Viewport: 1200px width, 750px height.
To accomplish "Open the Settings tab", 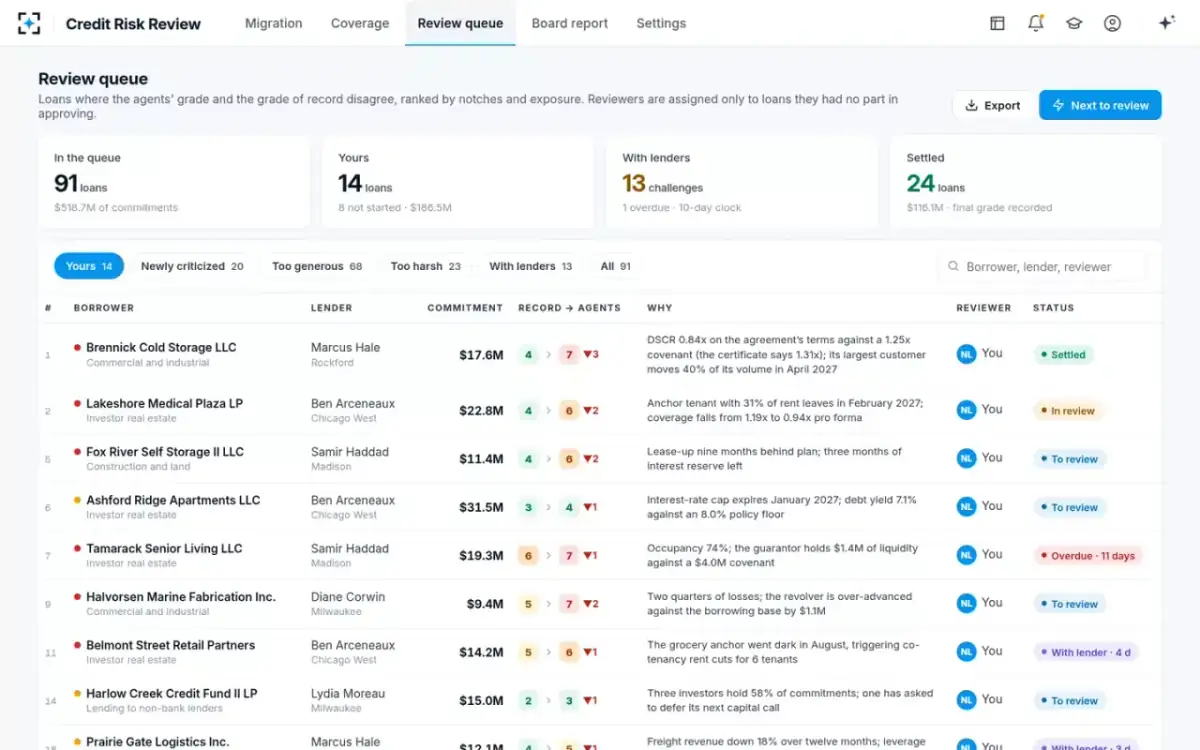I will (661, 23).
